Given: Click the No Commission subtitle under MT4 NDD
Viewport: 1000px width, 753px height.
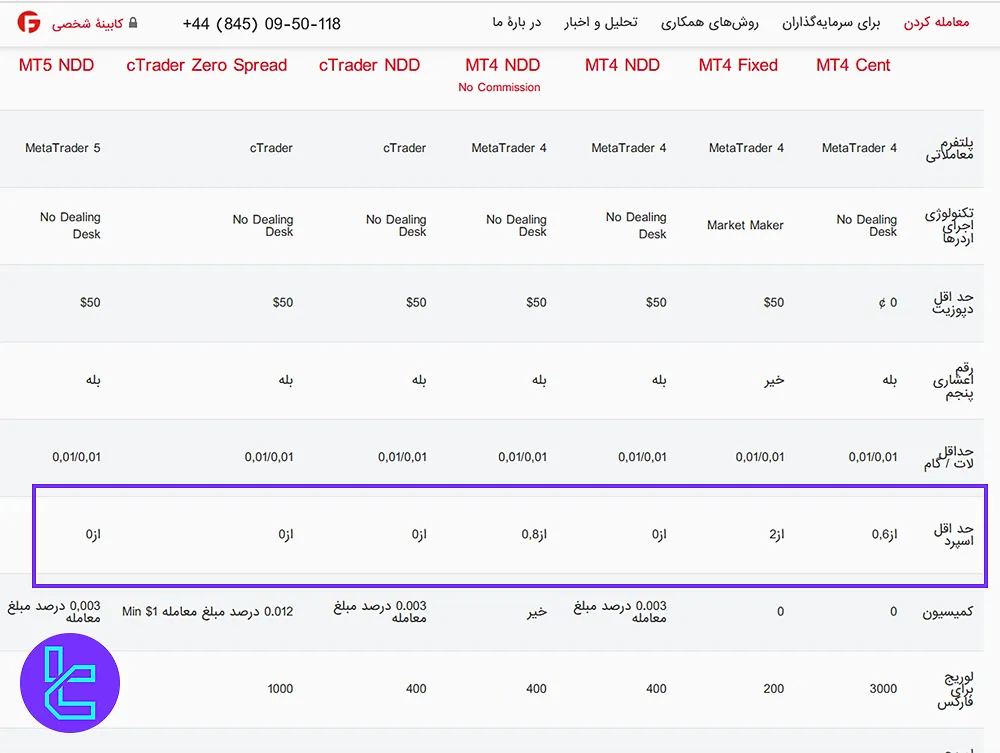Looking at the screenshot, I should (499, 88).
